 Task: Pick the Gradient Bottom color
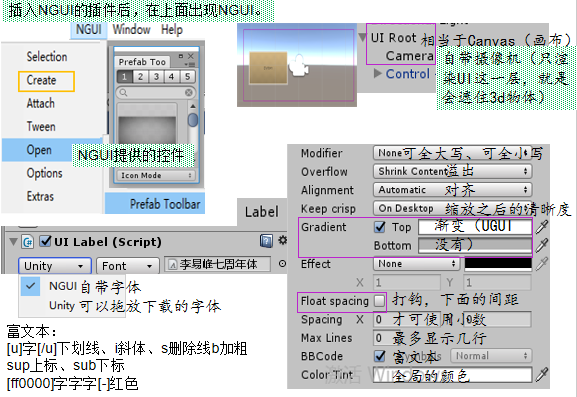click(x=475, y=245)
